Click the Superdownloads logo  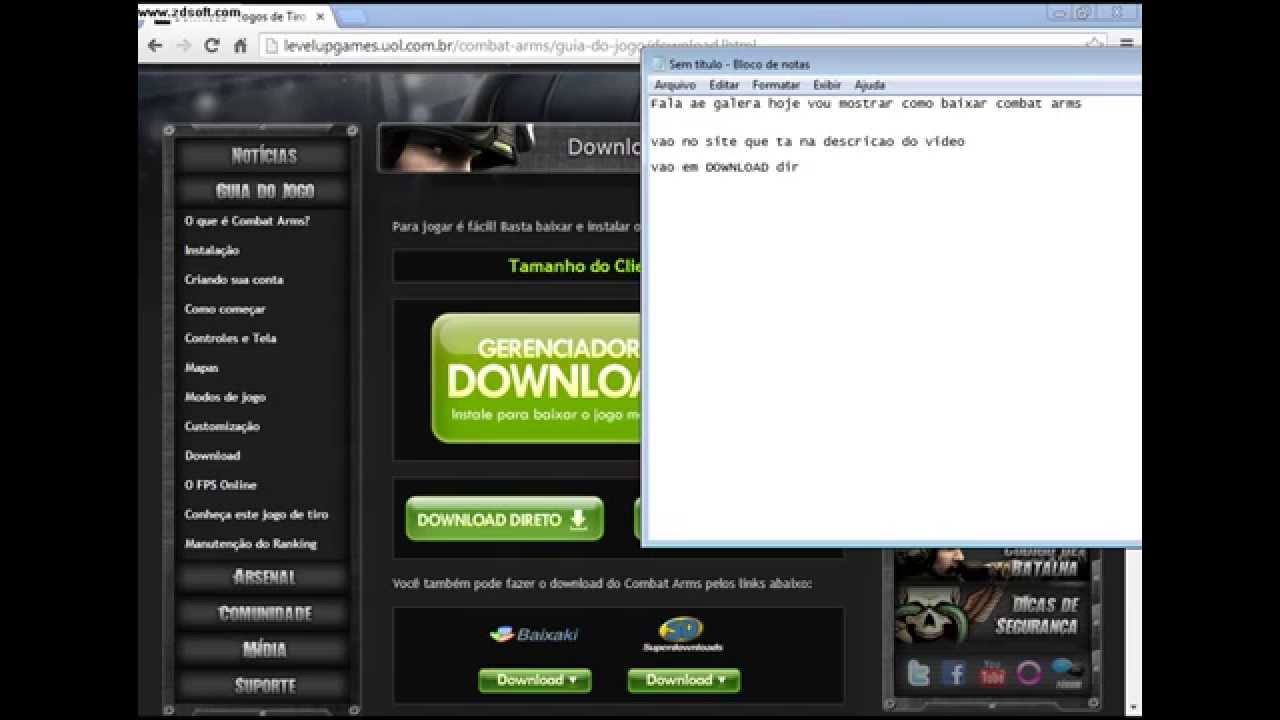pyautogui.click(x=682, y=635)
